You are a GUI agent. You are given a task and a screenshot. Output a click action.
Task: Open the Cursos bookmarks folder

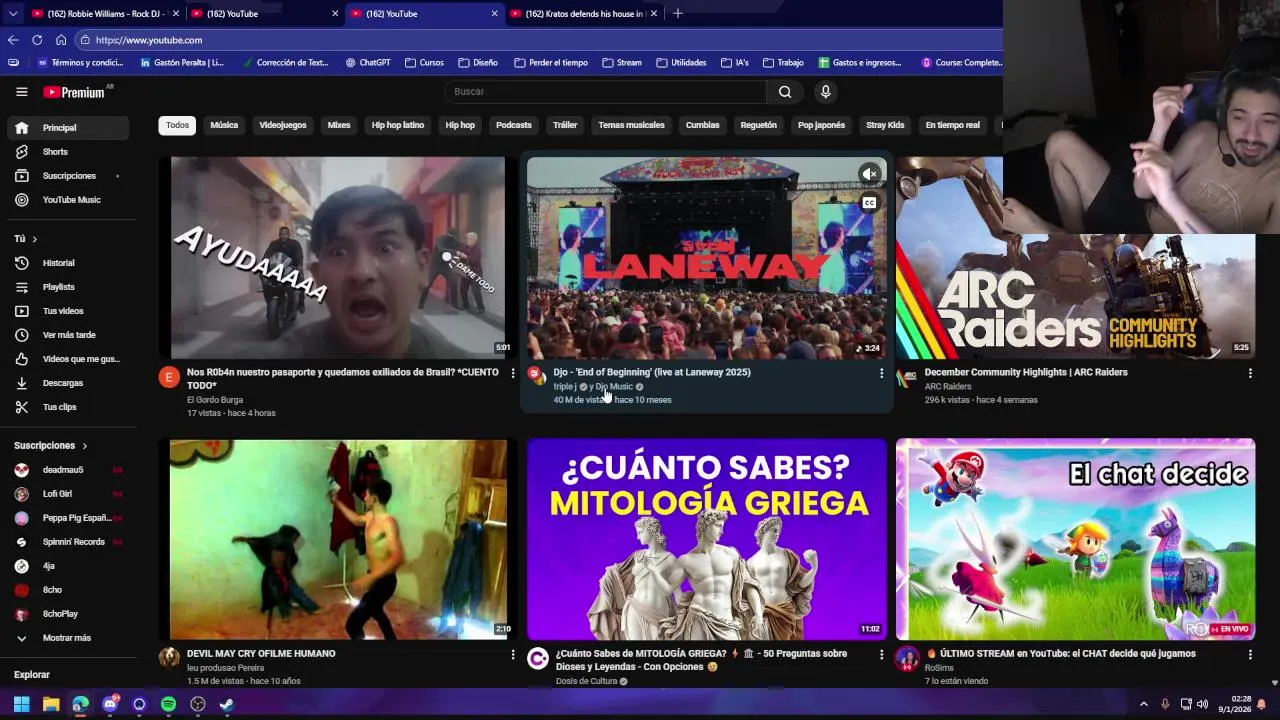[424, 63]
